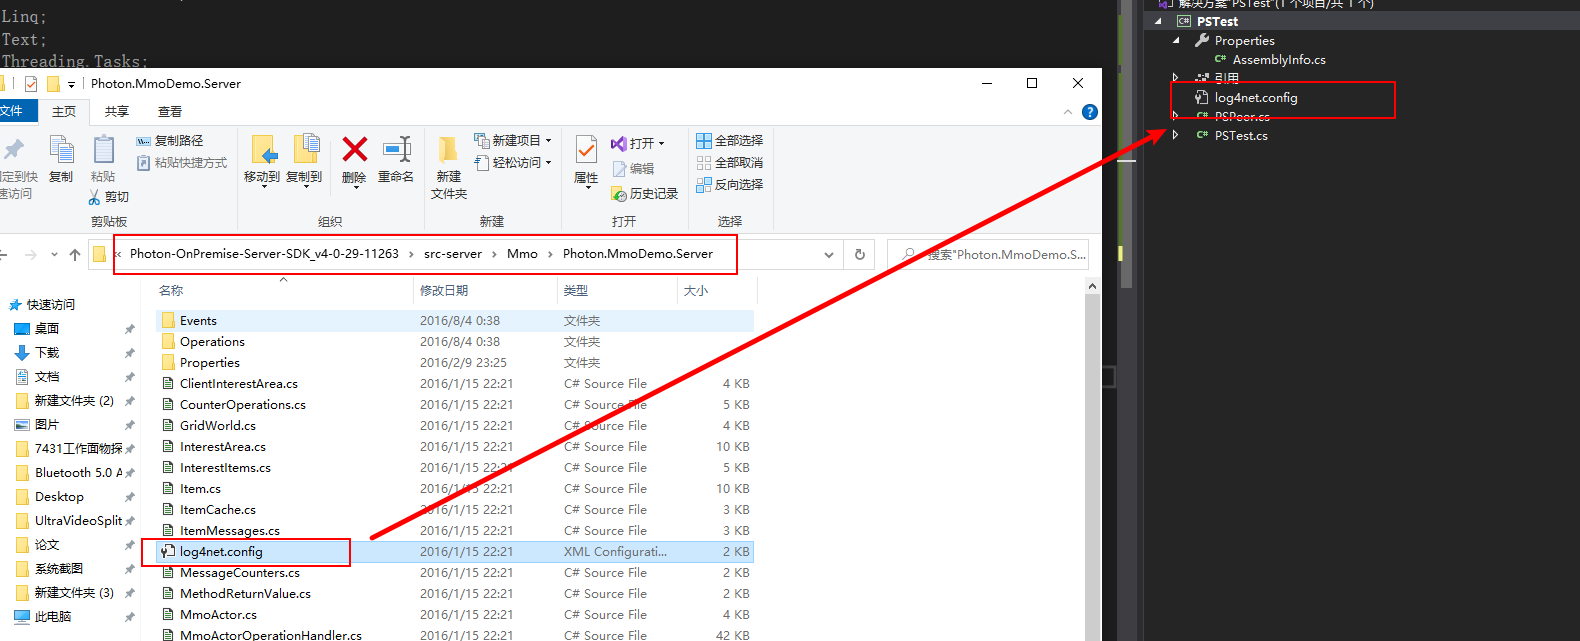Select log4net.config in the file list

(455, 552)
